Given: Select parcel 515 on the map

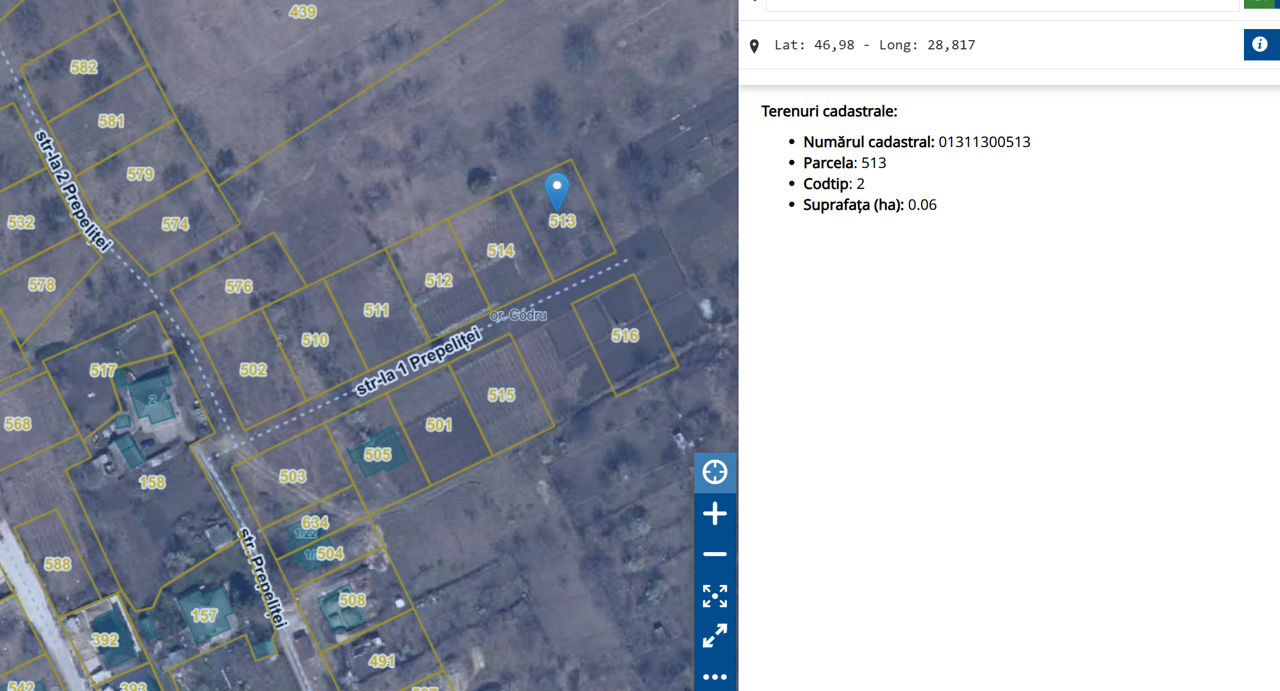Looking at the screenshot, I should [501, 395].
